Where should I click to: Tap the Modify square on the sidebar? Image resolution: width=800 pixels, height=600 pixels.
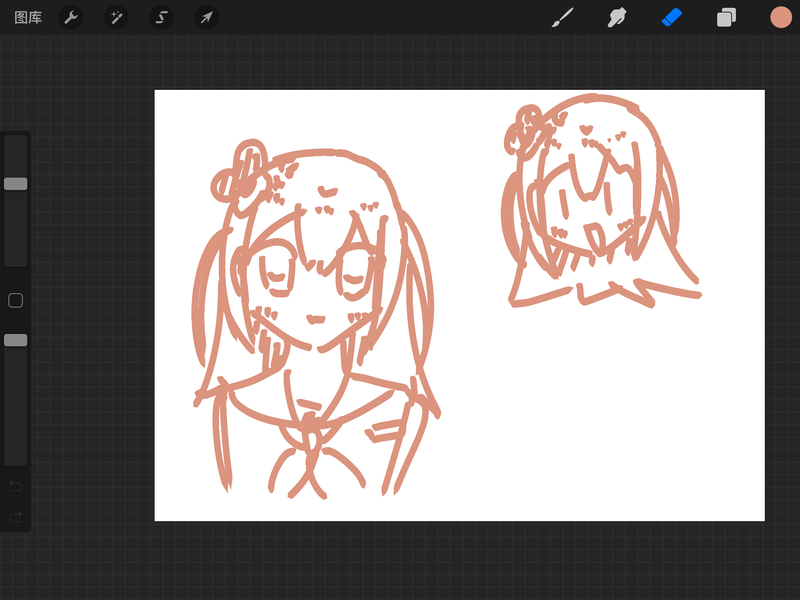tap(14, 299)
